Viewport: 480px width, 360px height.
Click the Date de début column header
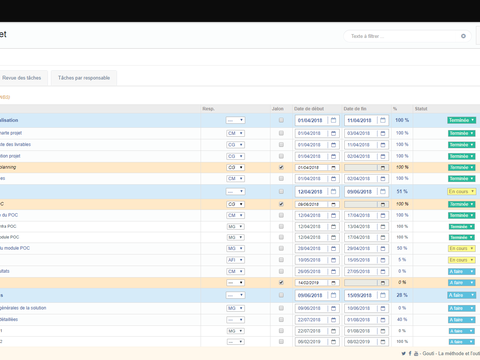pos(309,109)
